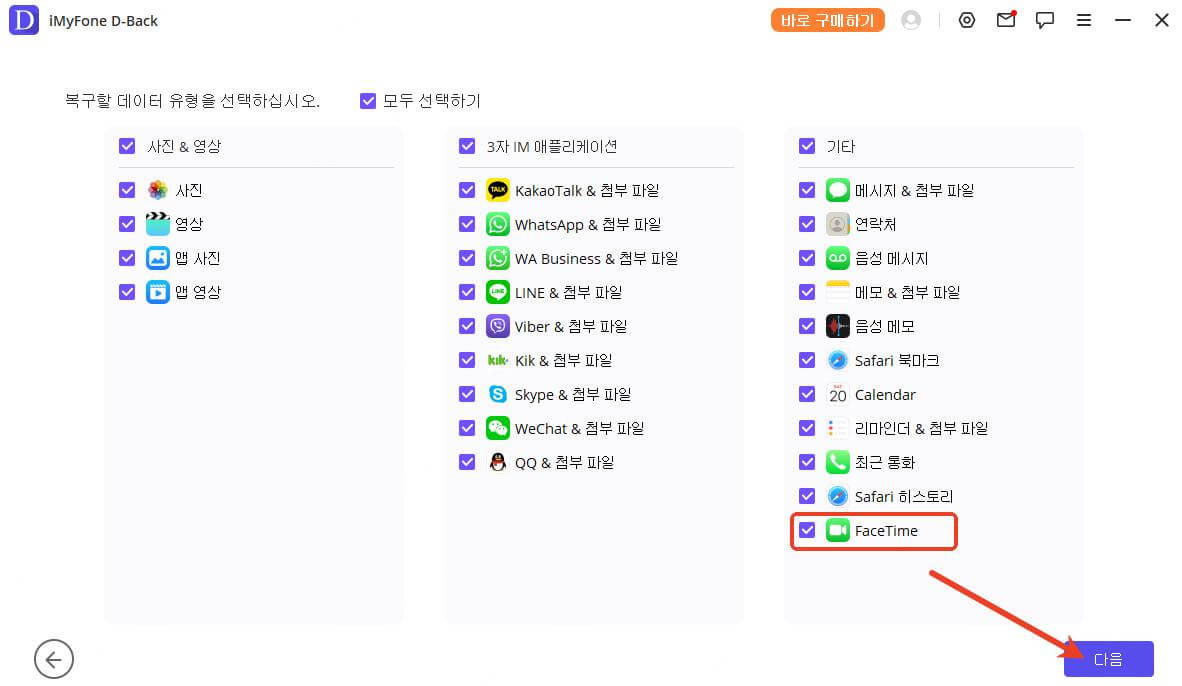Screen dimensions: 1182x686
Task: Toggle the Calendar checkbox
Action: coord(807,394)
